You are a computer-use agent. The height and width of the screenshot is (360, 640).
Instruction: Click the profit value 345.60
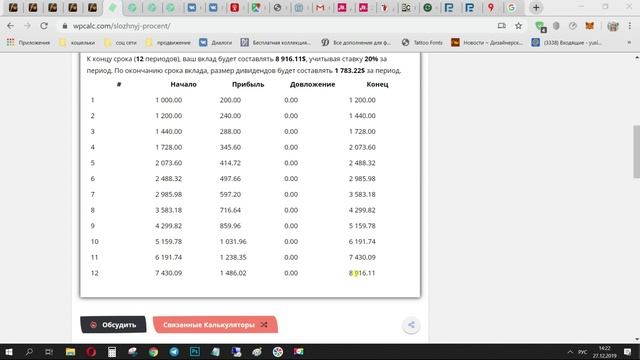tap(230, 147)
